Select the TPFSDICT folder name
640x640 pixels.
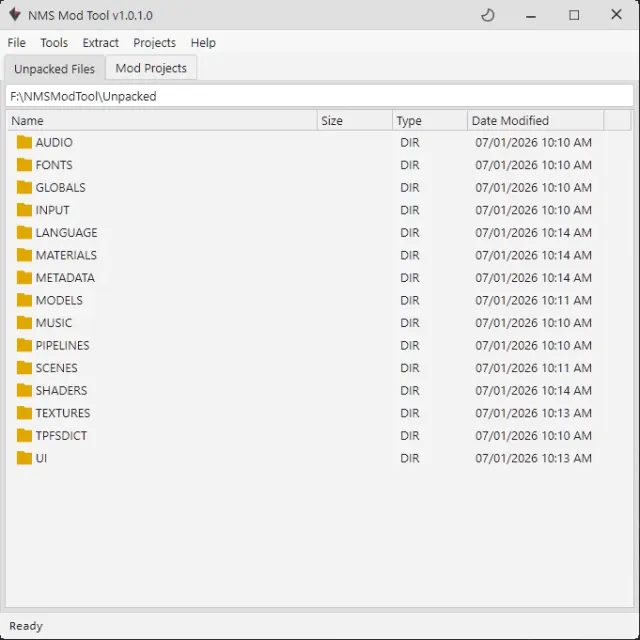click(x=61, y=436)
